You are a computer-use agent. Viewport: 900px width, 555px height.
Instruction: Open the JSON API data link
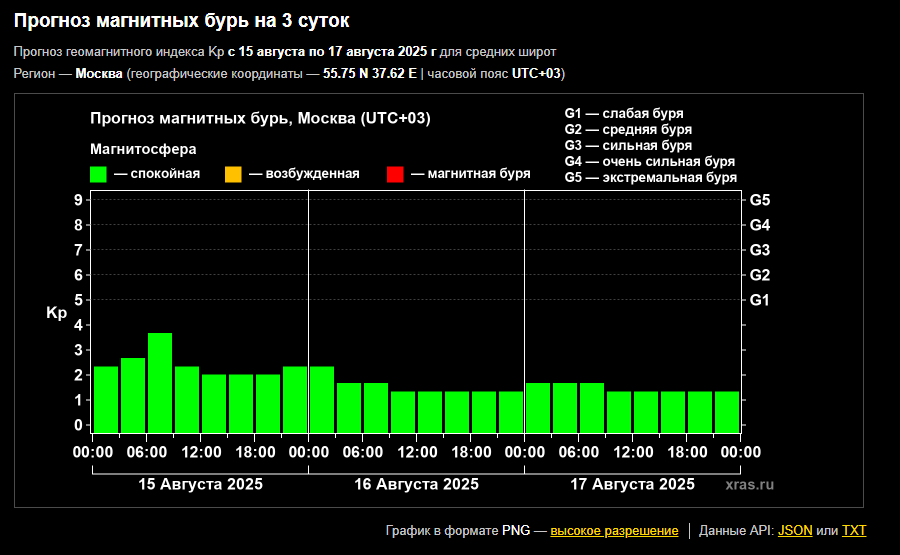pos(795,530)
